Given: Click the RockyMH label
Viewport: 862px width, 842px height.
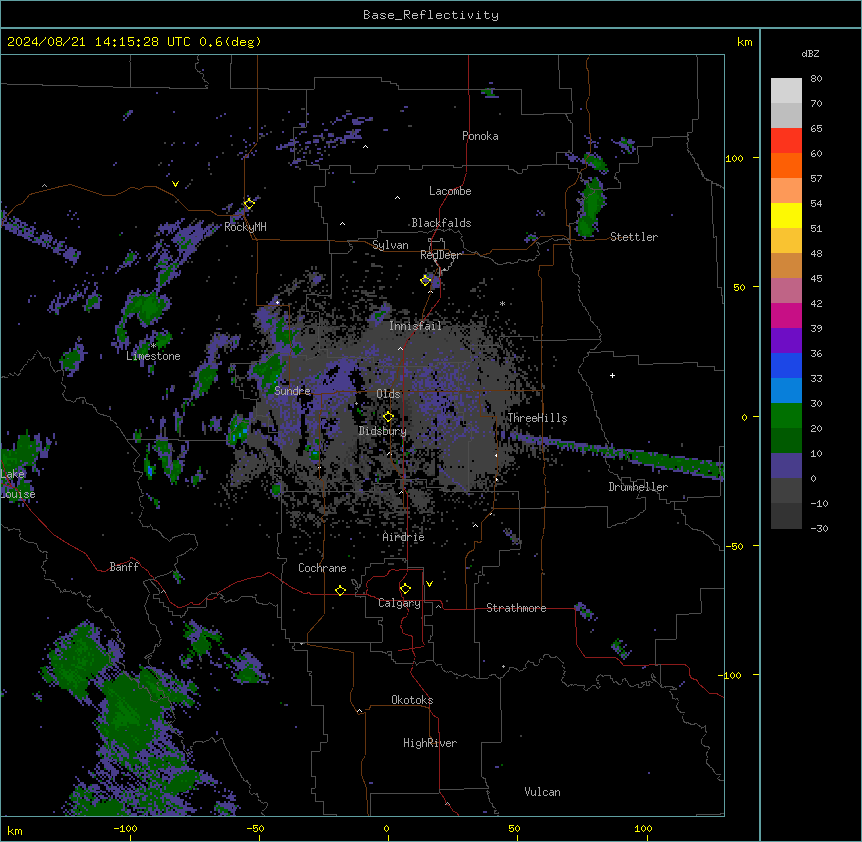Looking at the screenshot, I should (245, 226).
